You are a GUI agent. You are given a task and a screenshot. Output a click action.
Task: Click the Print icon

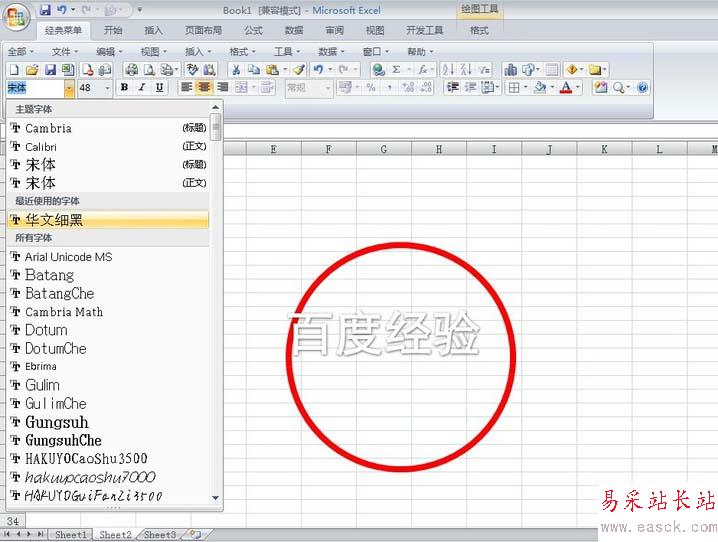(131, 70)
